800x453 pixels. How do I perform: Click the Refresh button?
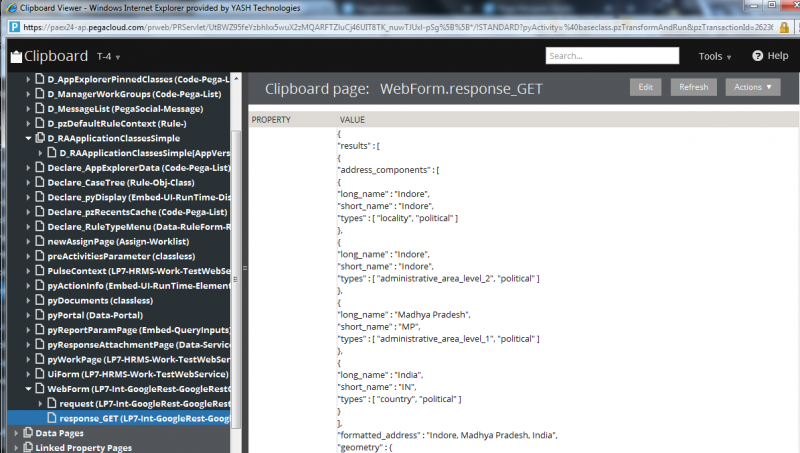pyautogui.click(x=693, y=87)
